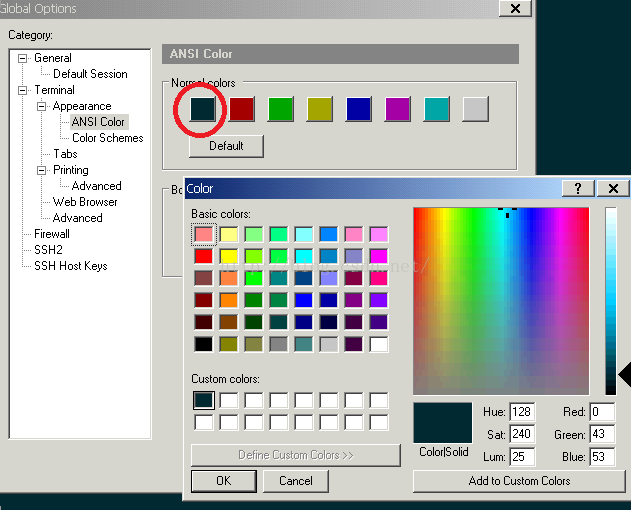Click the Printing tree label
Viewport: 631px width, 510px height.
[x=70, y=170]
